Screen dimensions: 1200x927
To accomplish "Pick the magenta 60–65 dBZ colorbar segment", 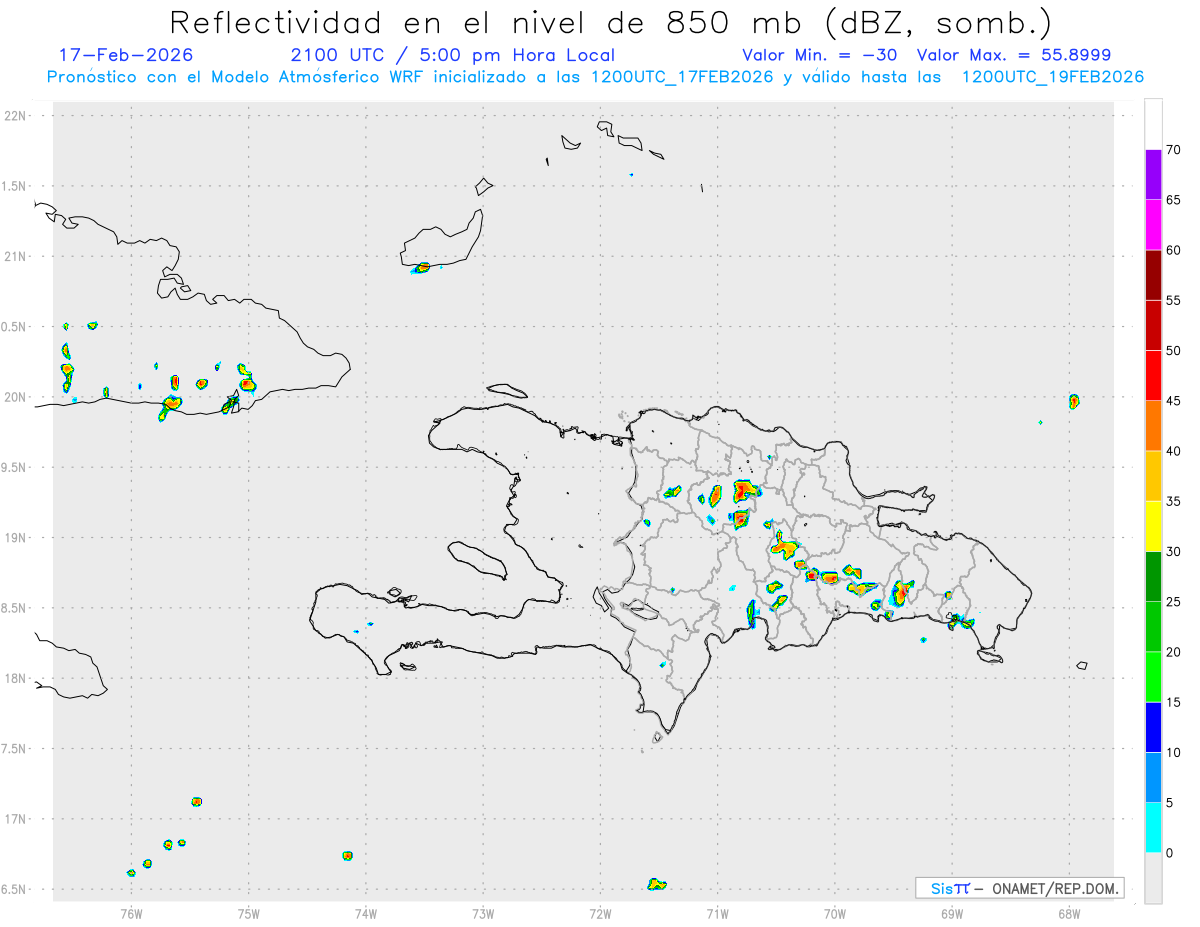I will 1153,225.
